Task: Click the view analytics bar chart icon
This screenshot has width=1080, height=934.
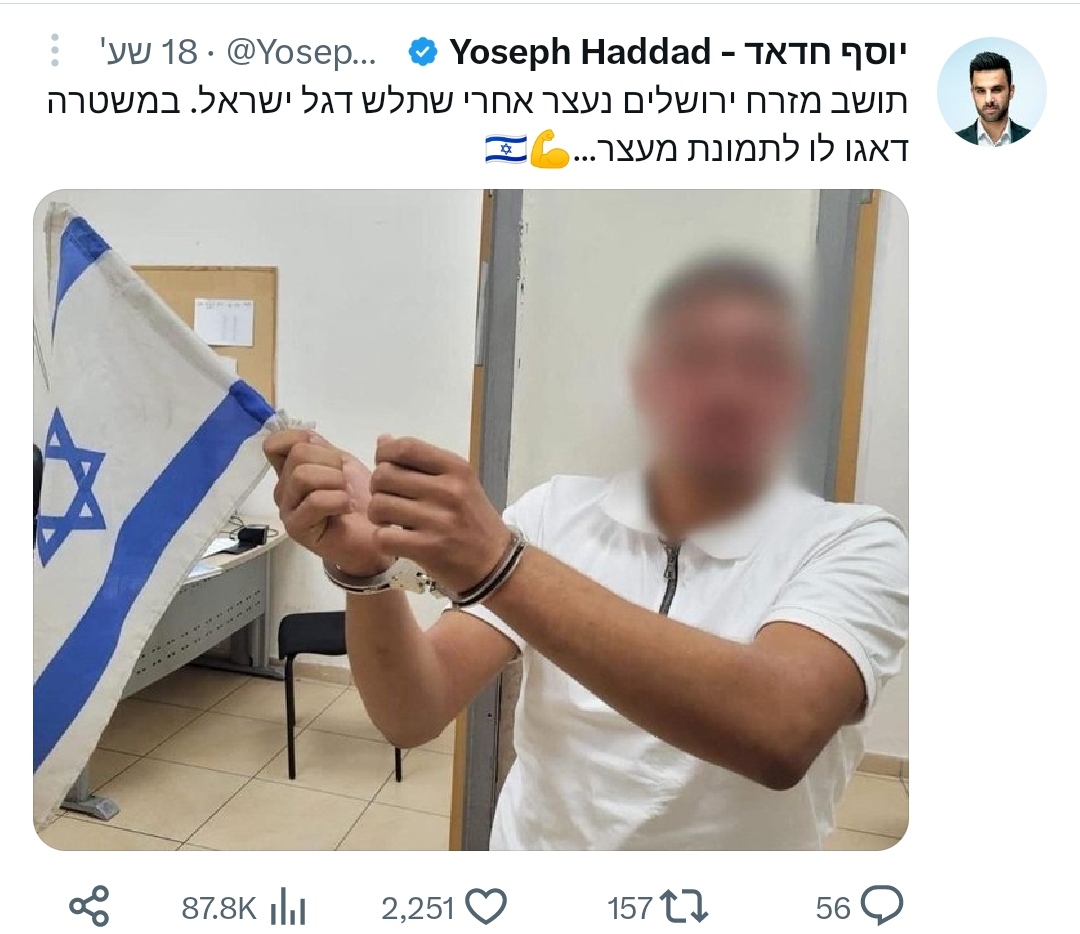Action: point(287,907)
